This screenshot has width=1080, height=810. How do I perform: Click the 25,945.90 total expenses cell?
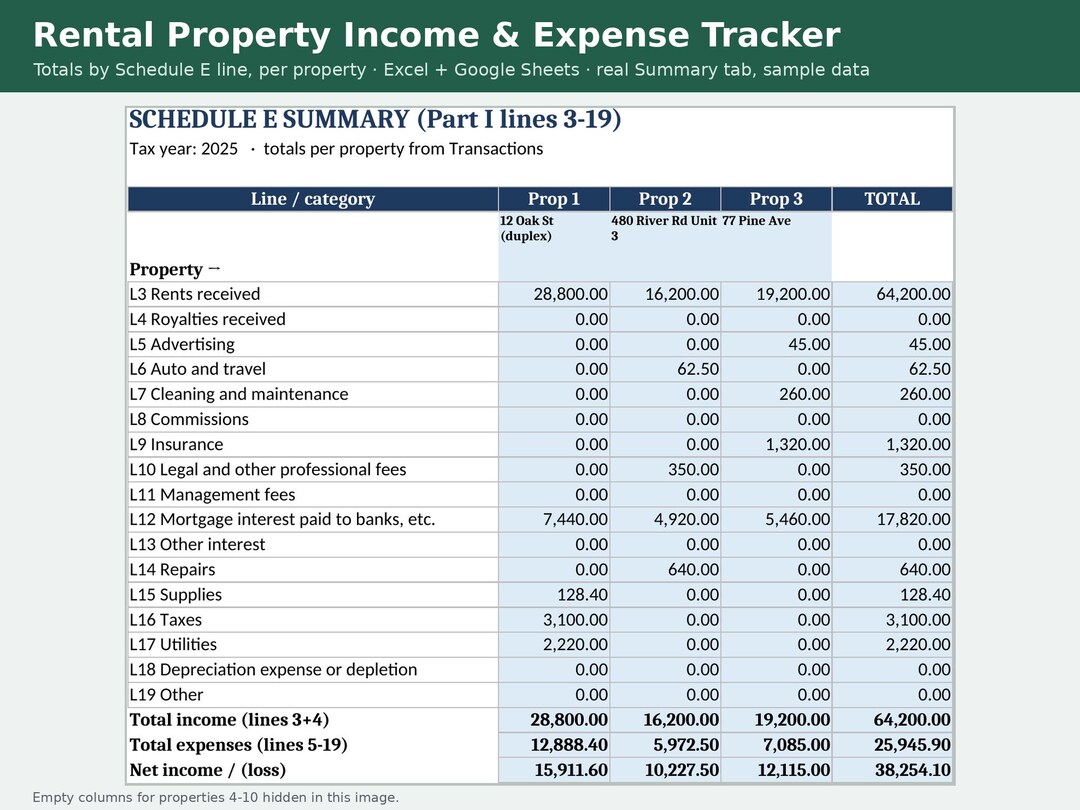pos(892,745)
